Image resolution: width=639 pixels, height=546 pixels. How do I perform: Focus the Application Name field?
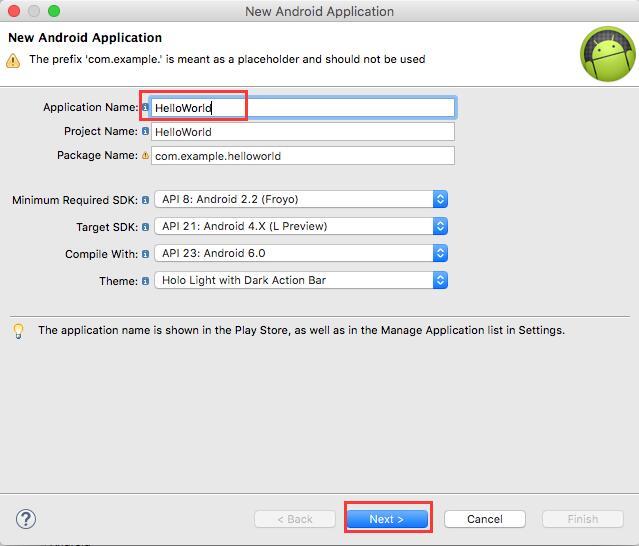(x=303, y=108)
